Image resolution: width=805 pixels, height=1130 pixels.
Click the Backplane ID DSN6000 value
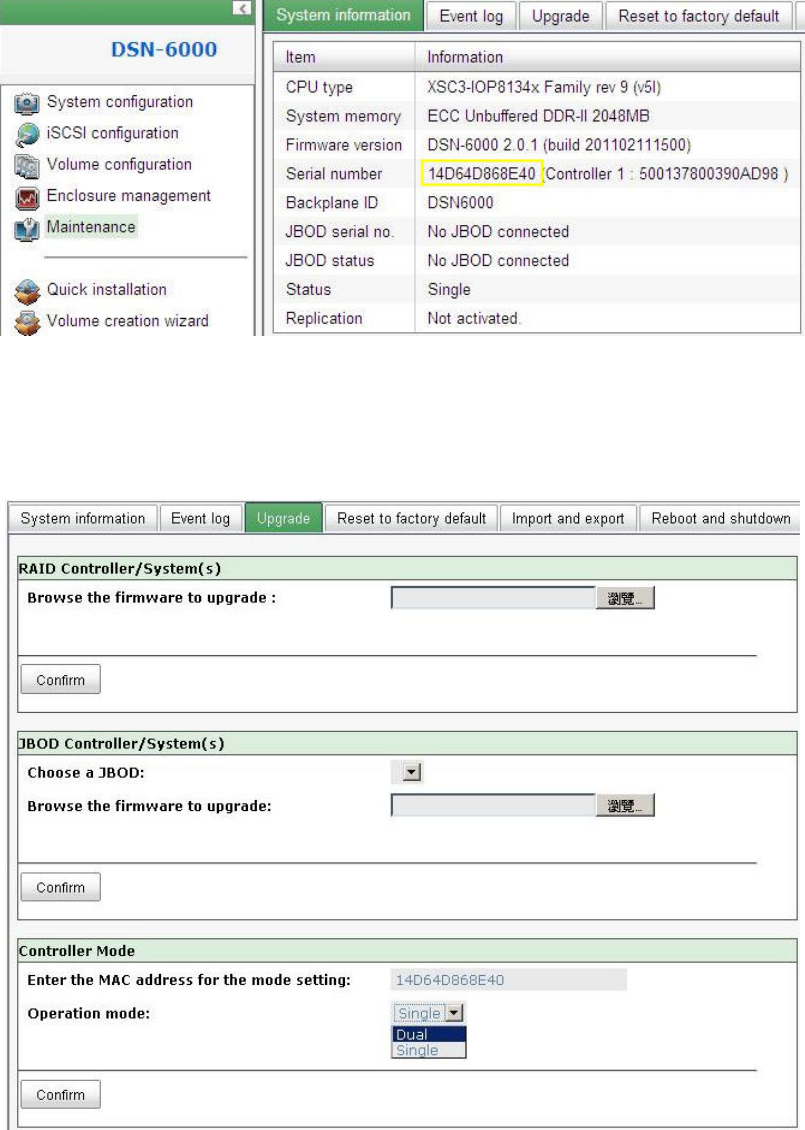pos(461,203)
